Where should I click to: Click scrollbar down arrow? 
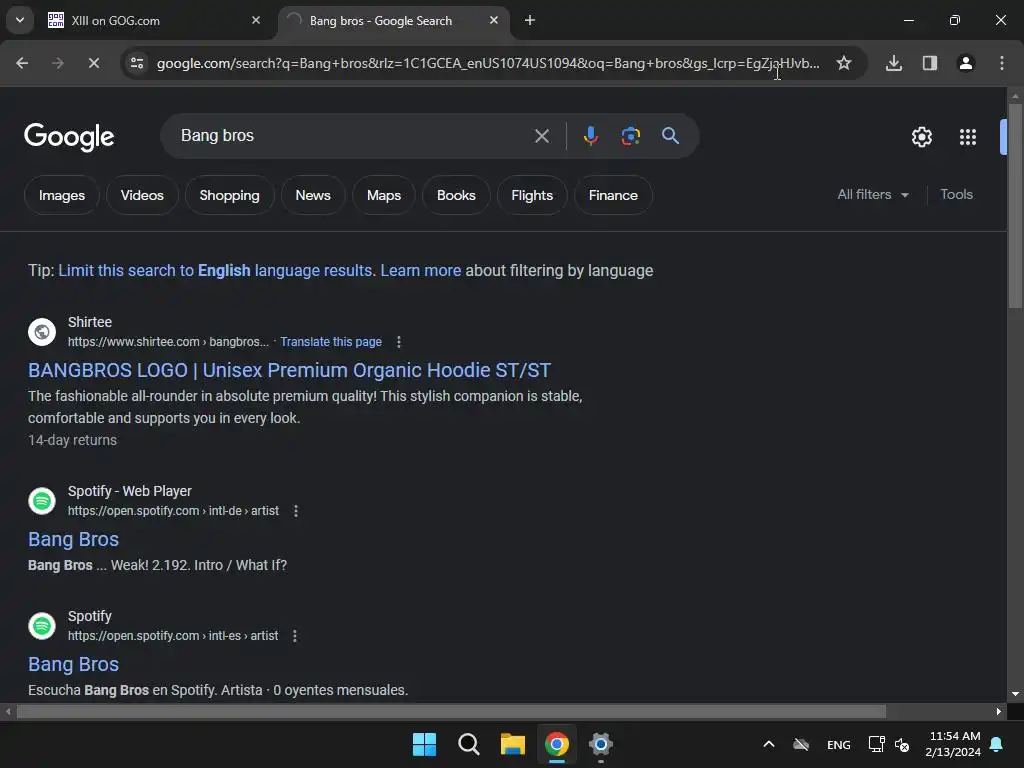[x=1015, y=694]
